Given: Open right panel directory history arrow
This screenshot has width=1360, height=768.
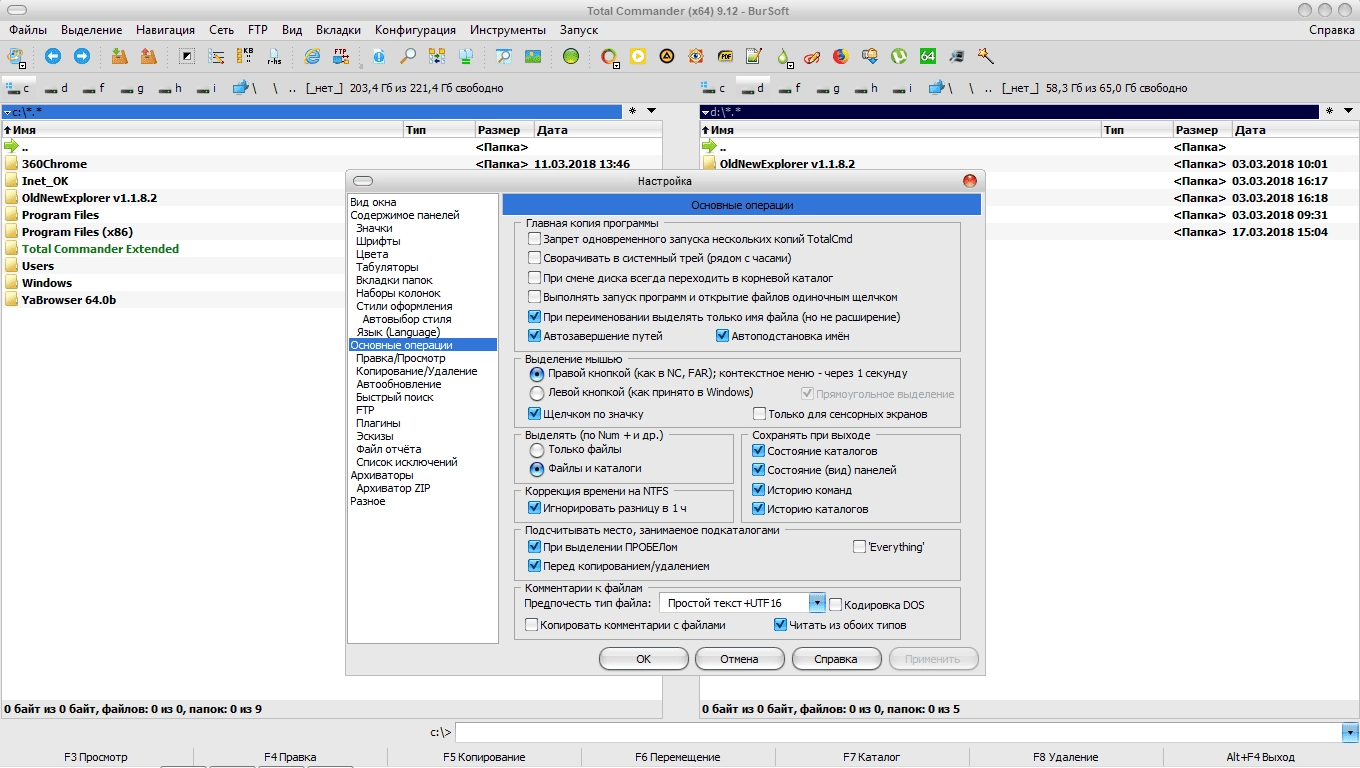Looking at the screenshot, I should pos(1349,111).
